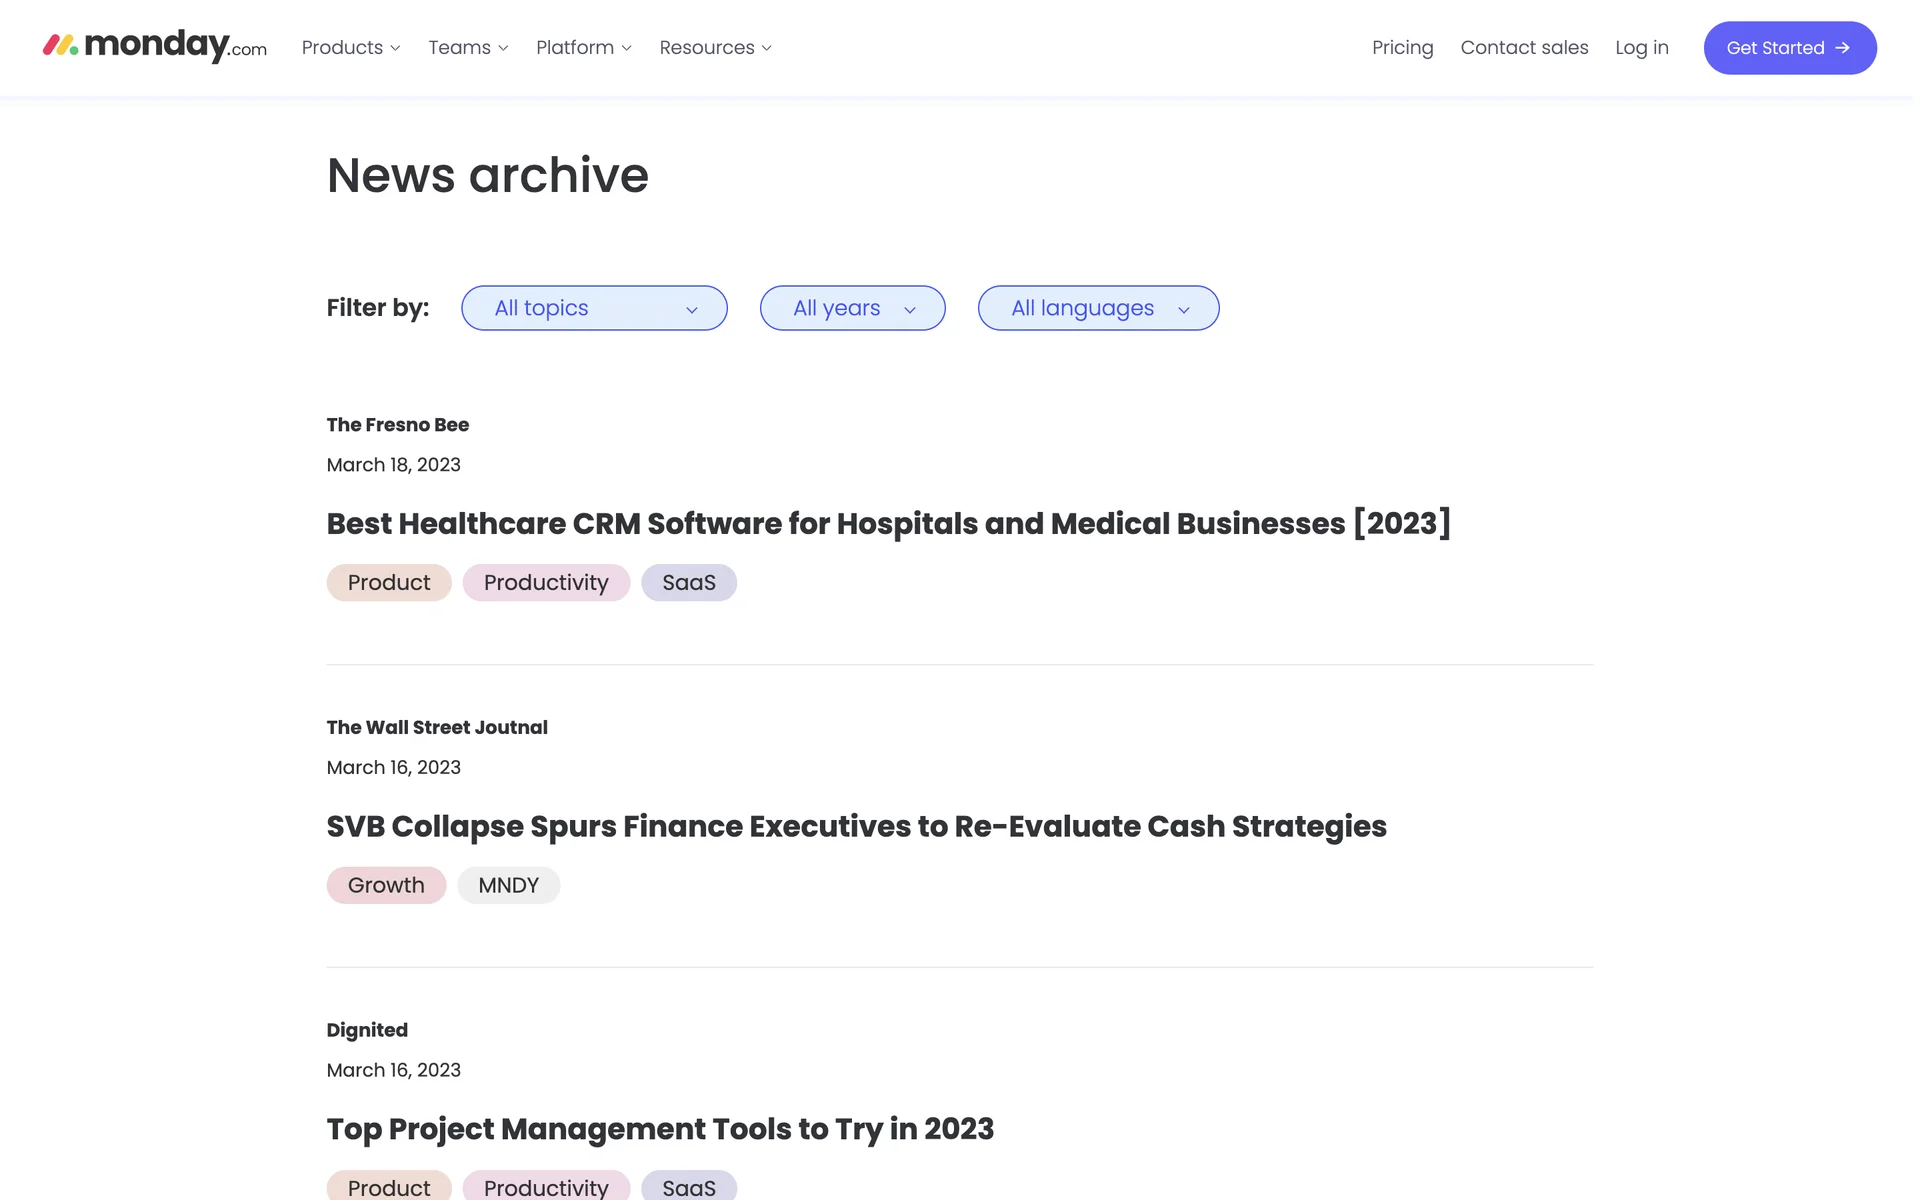Click the MNDY tag pill

[508, 886]
